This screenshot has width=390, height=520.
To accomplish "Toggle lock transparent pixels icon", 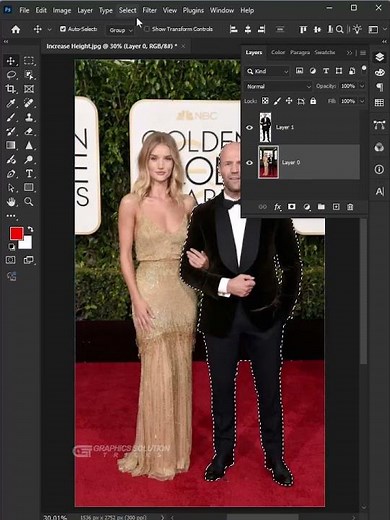I will 265,101.
